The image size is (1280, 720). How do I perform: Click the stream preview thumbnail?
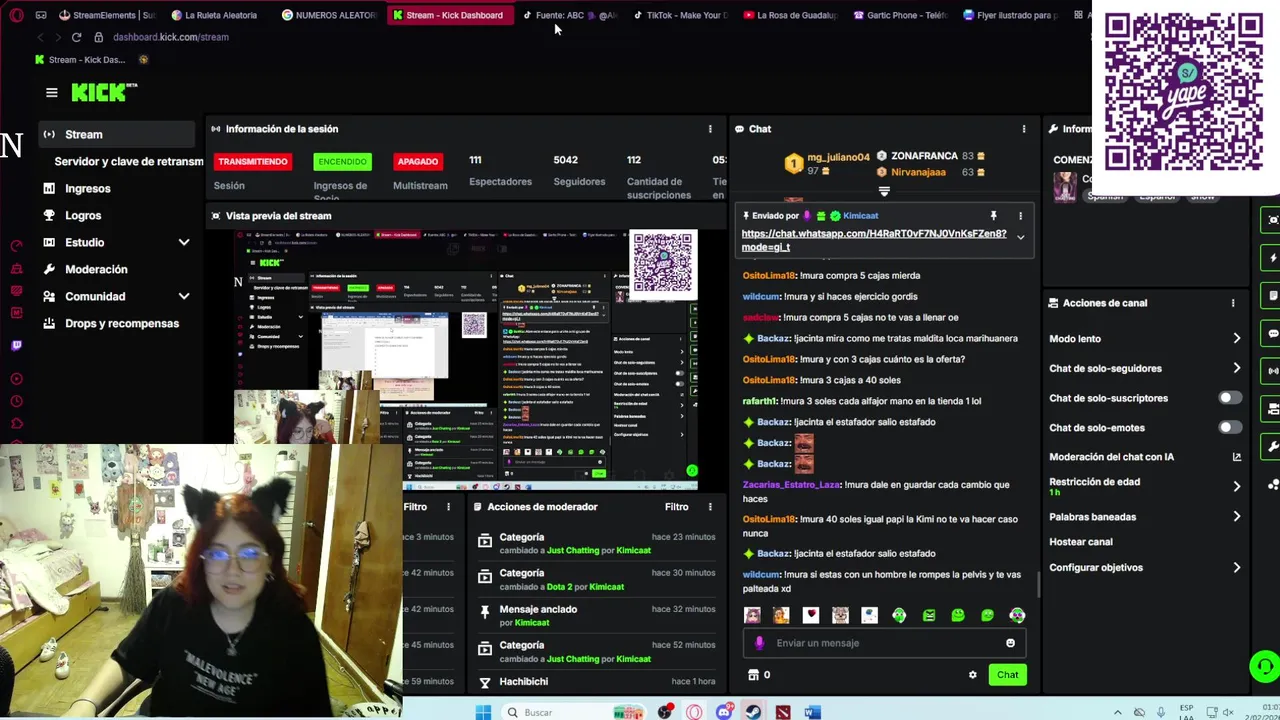(x=466, y=359)
